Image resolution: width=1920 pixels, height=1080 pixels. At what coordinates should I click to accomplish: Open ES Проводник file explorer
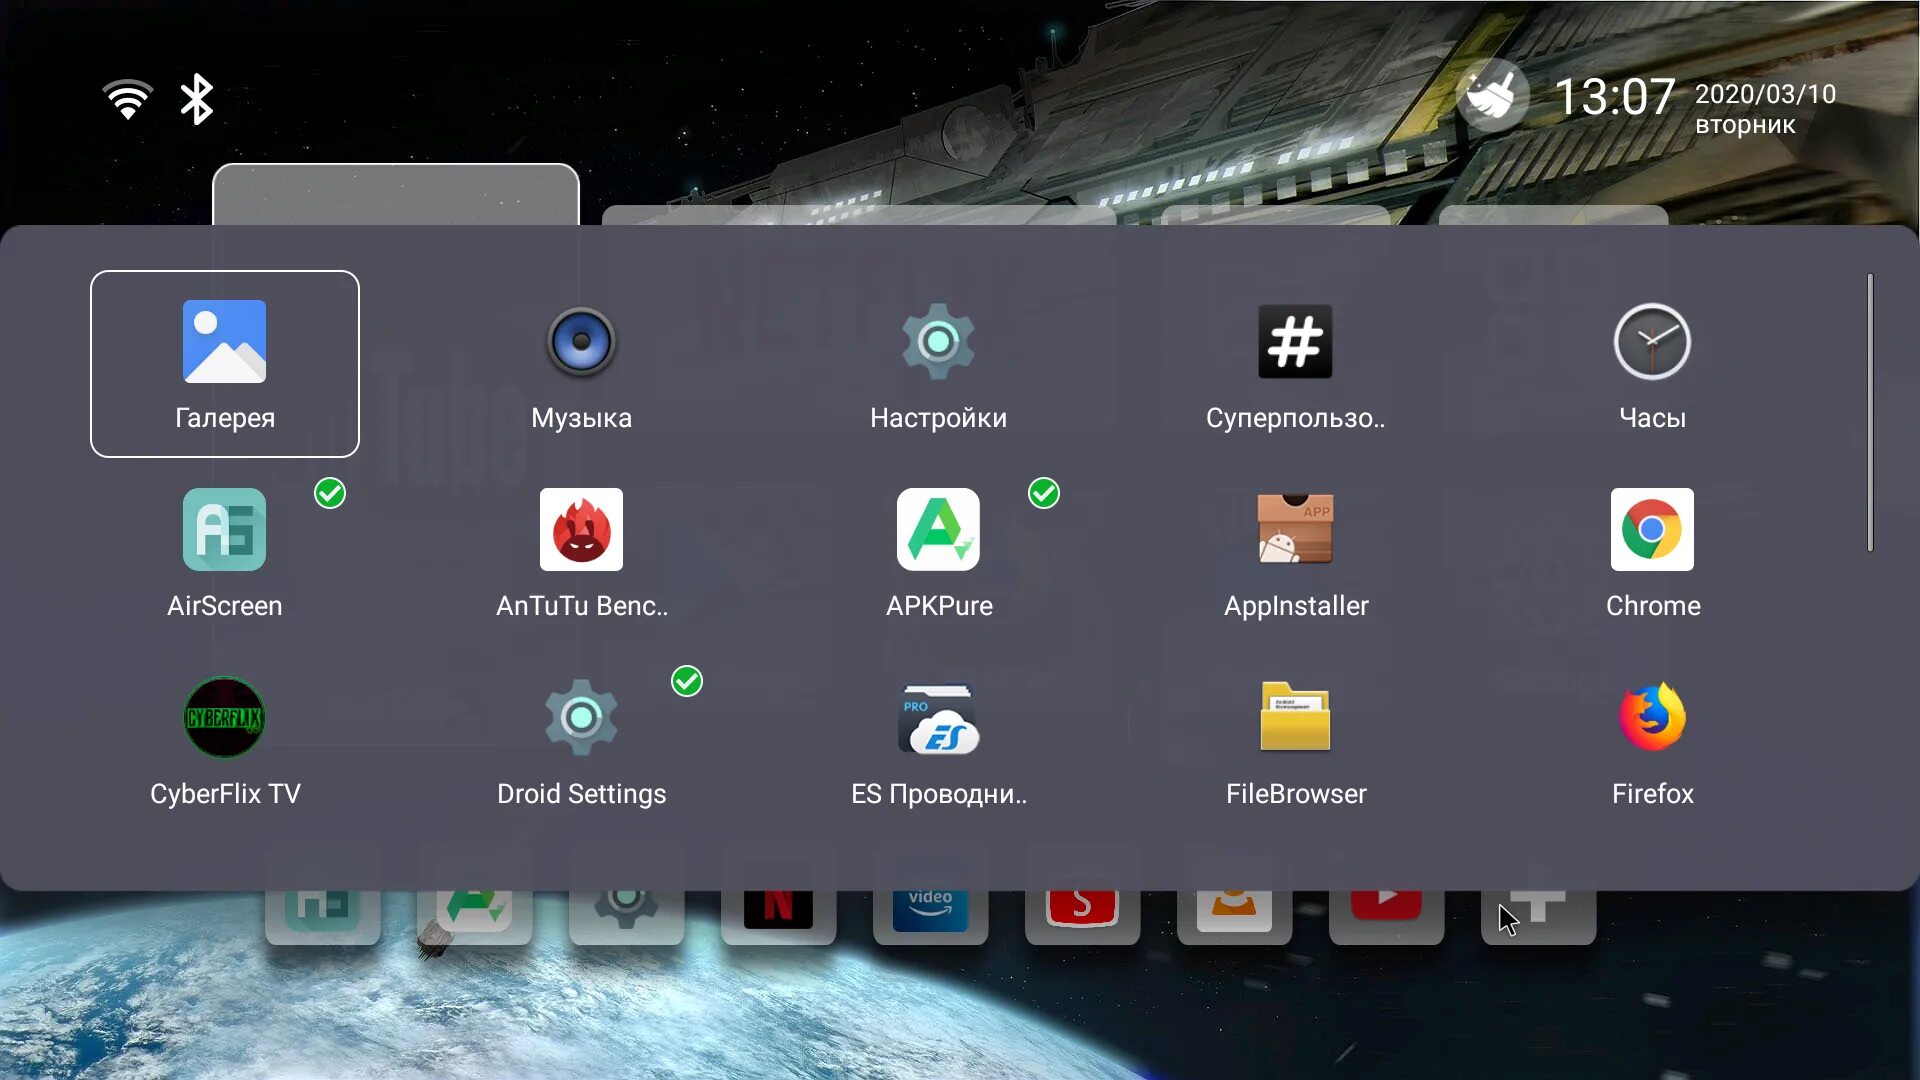tap(938, 739)
